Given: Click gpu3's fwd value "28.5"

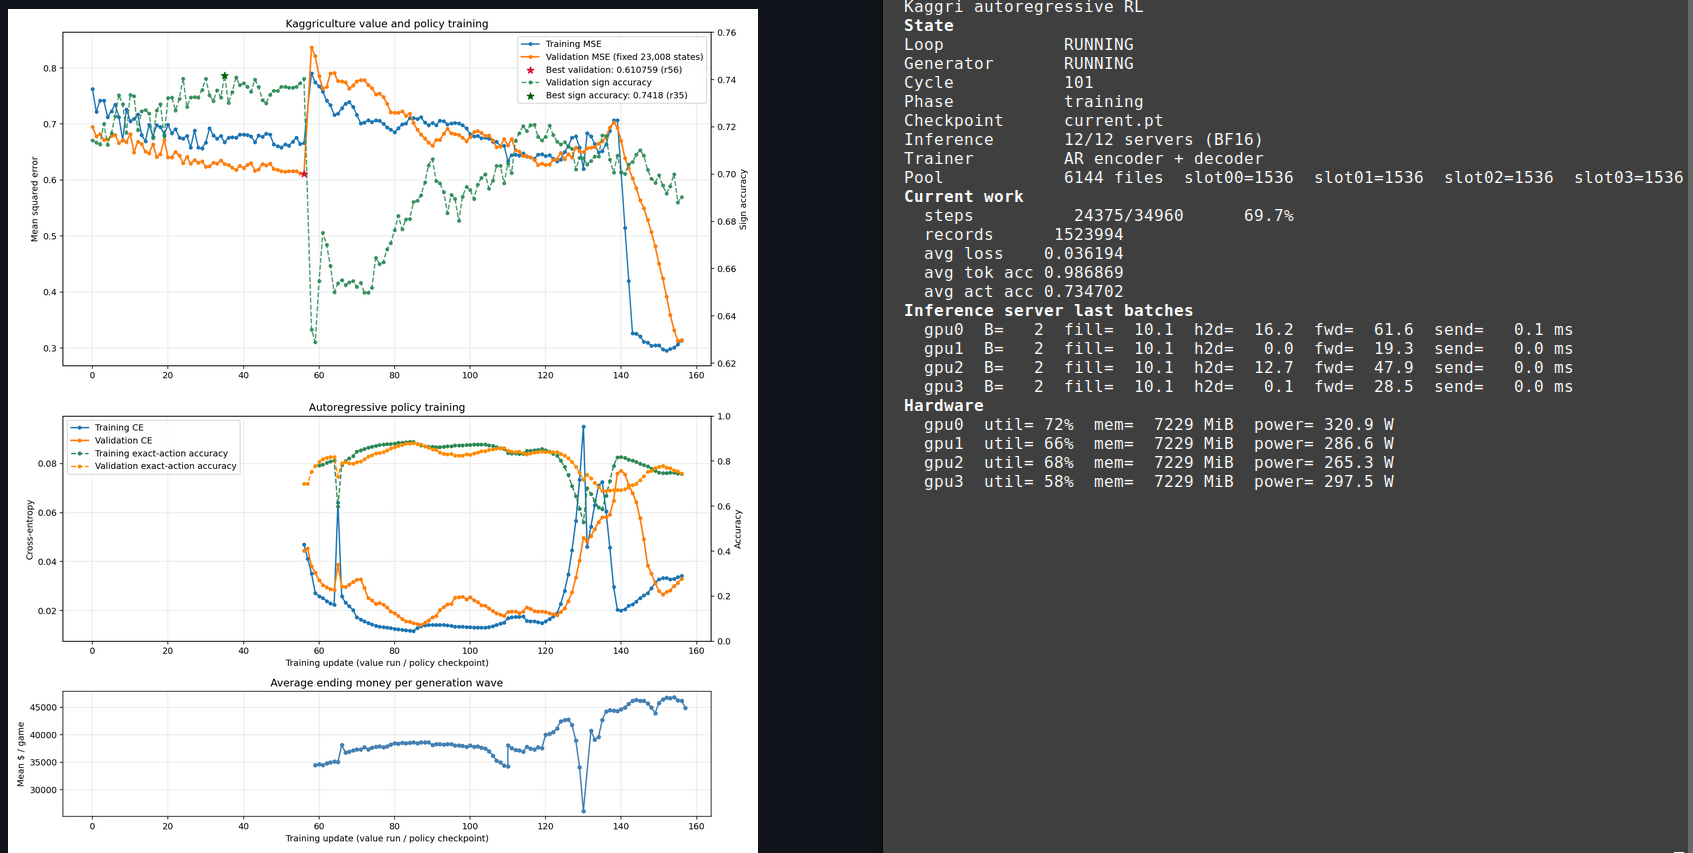Looking at the screenshot, I should [x=1393, y=387].
